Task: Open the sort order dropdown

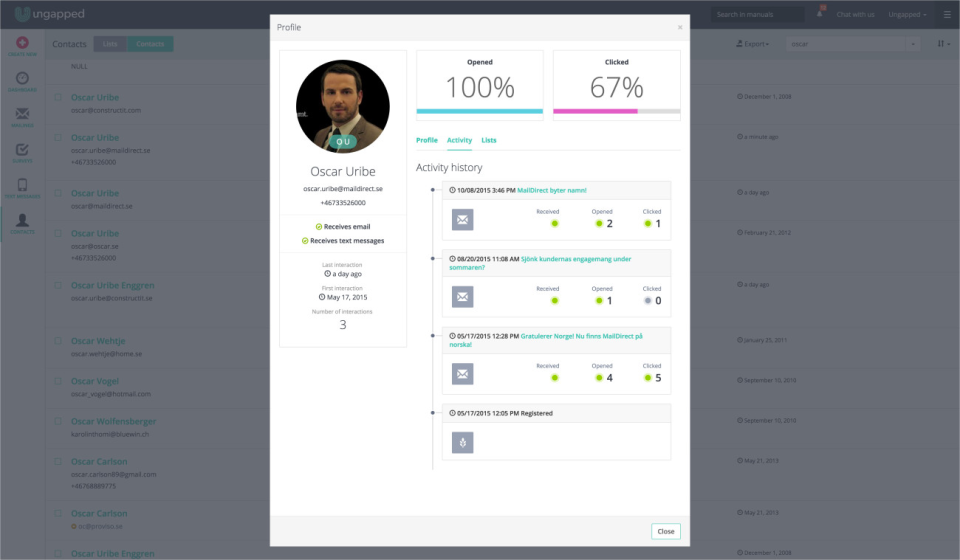Action: [943, 44]
